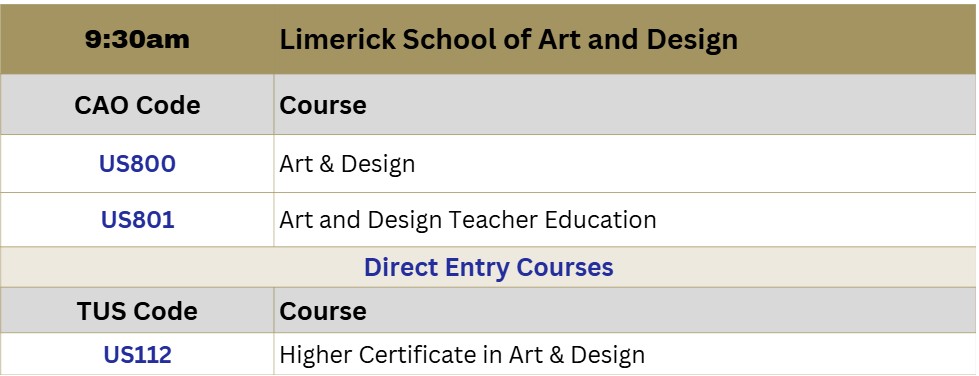Select the Direct Entry Courses heading

[488, 267]
